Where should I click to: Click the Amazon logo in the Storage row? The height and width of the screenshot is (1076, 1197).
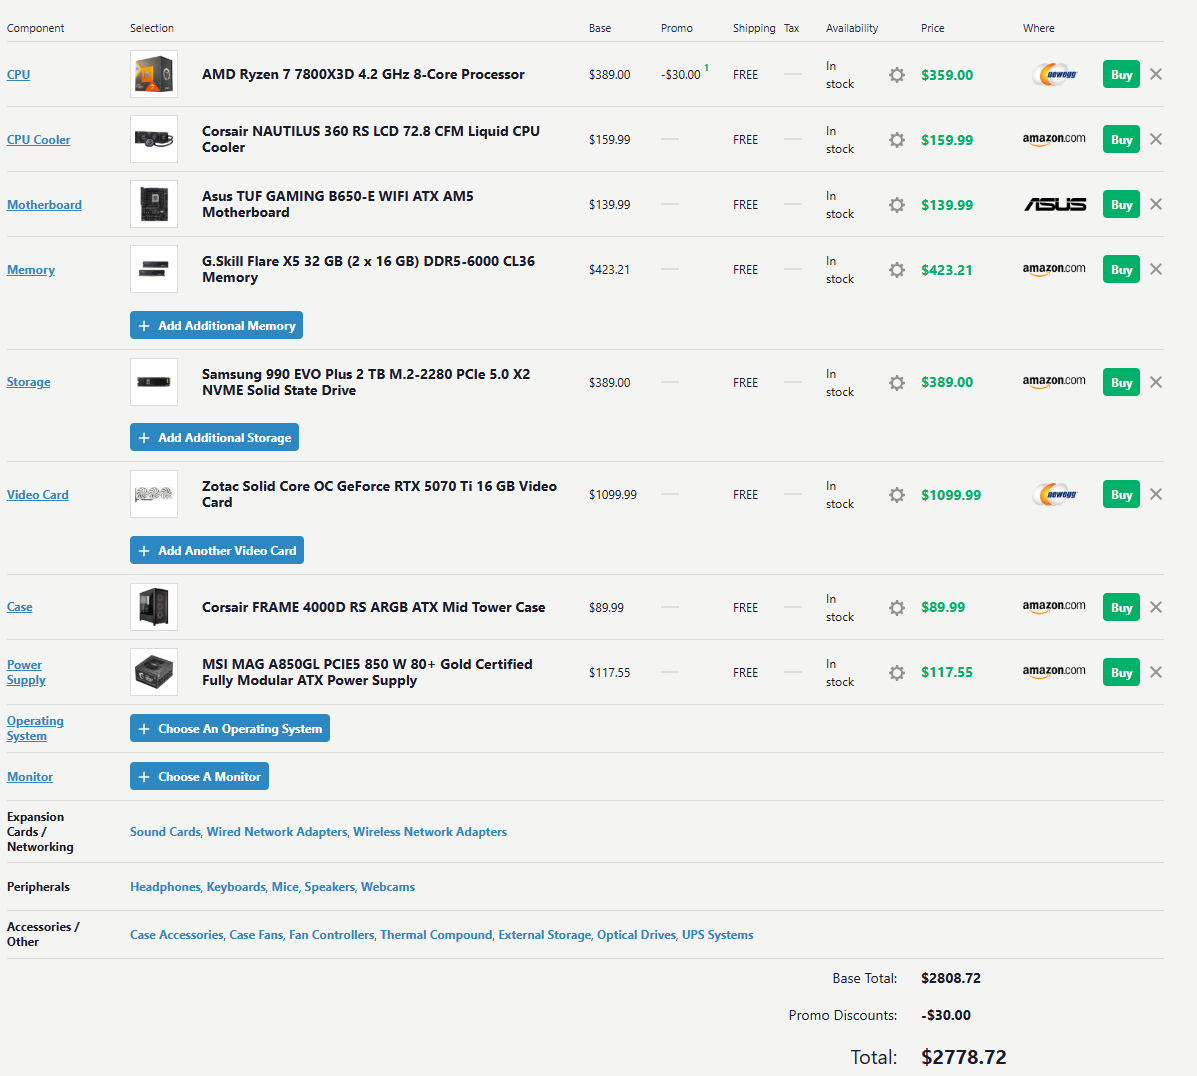(x=1053, y=381)
